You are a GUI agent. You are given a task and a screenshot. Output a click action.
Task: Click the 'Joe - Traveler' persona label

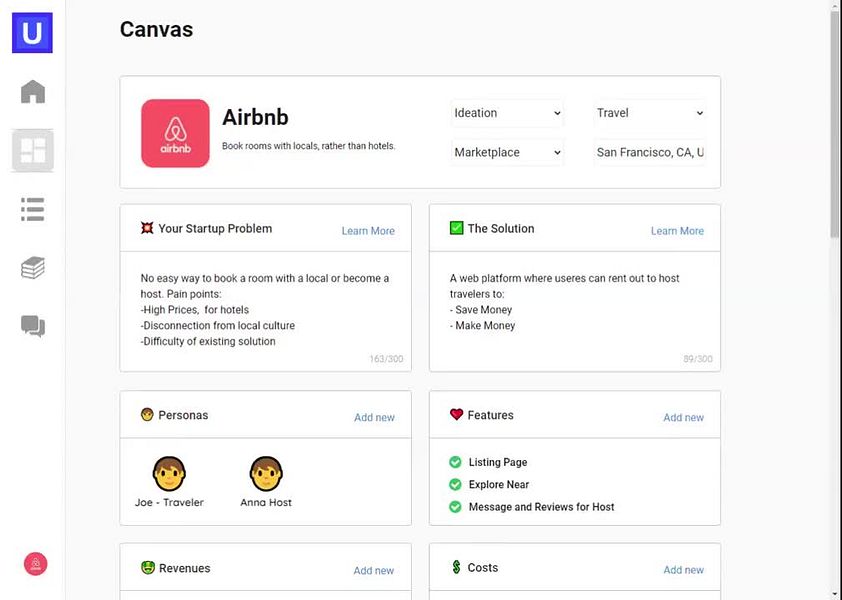click(169, 502)
